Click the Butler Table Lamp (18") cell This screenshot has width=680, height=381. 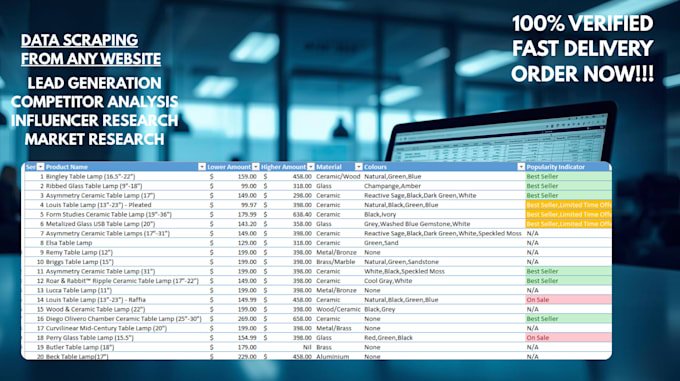[x=125, y=347]
